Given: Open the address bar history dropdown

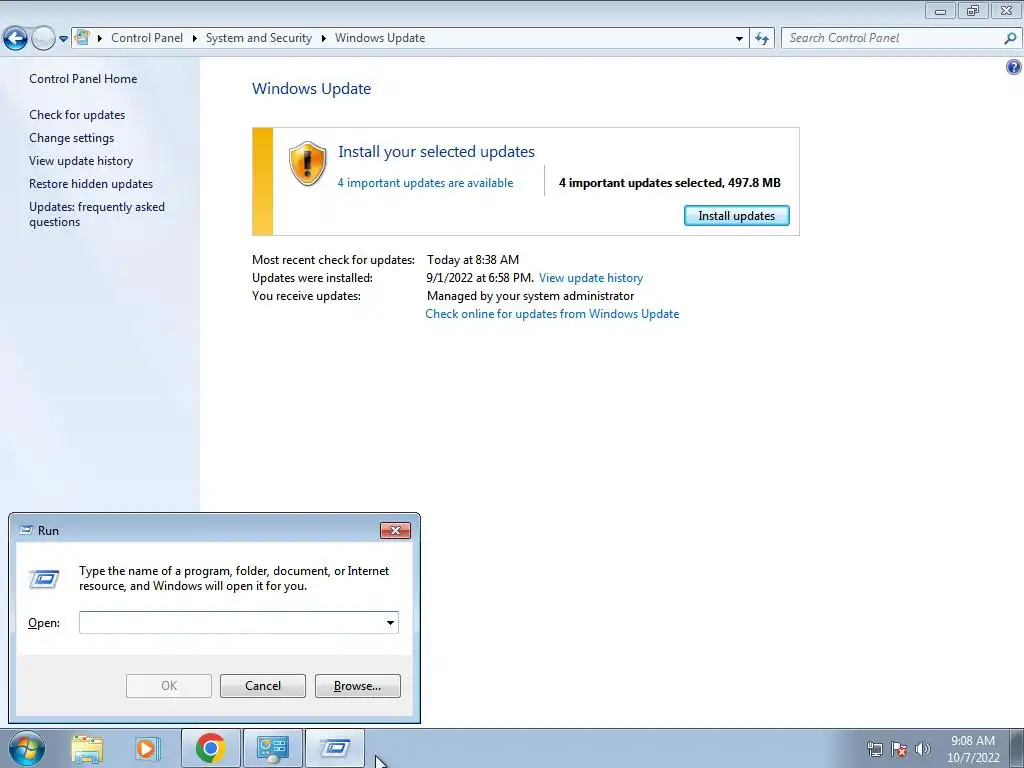Looking at the screenshot, I should click(739, 39).
